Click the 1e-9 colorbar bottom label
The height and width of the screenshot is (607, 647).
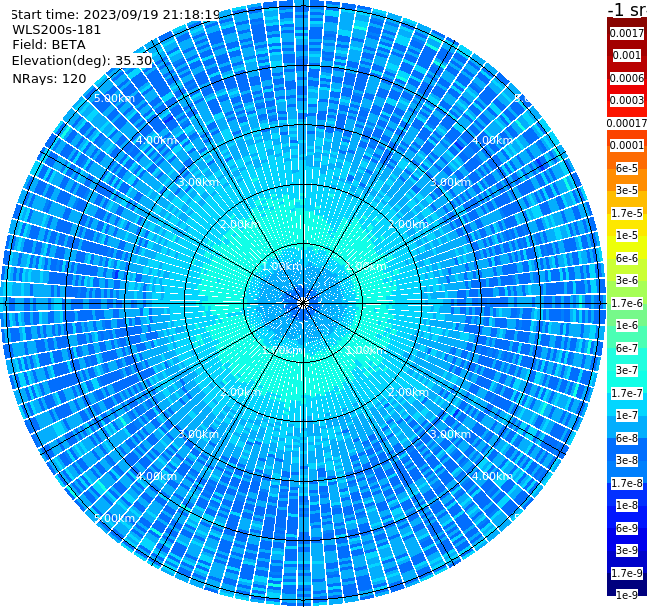627,595
